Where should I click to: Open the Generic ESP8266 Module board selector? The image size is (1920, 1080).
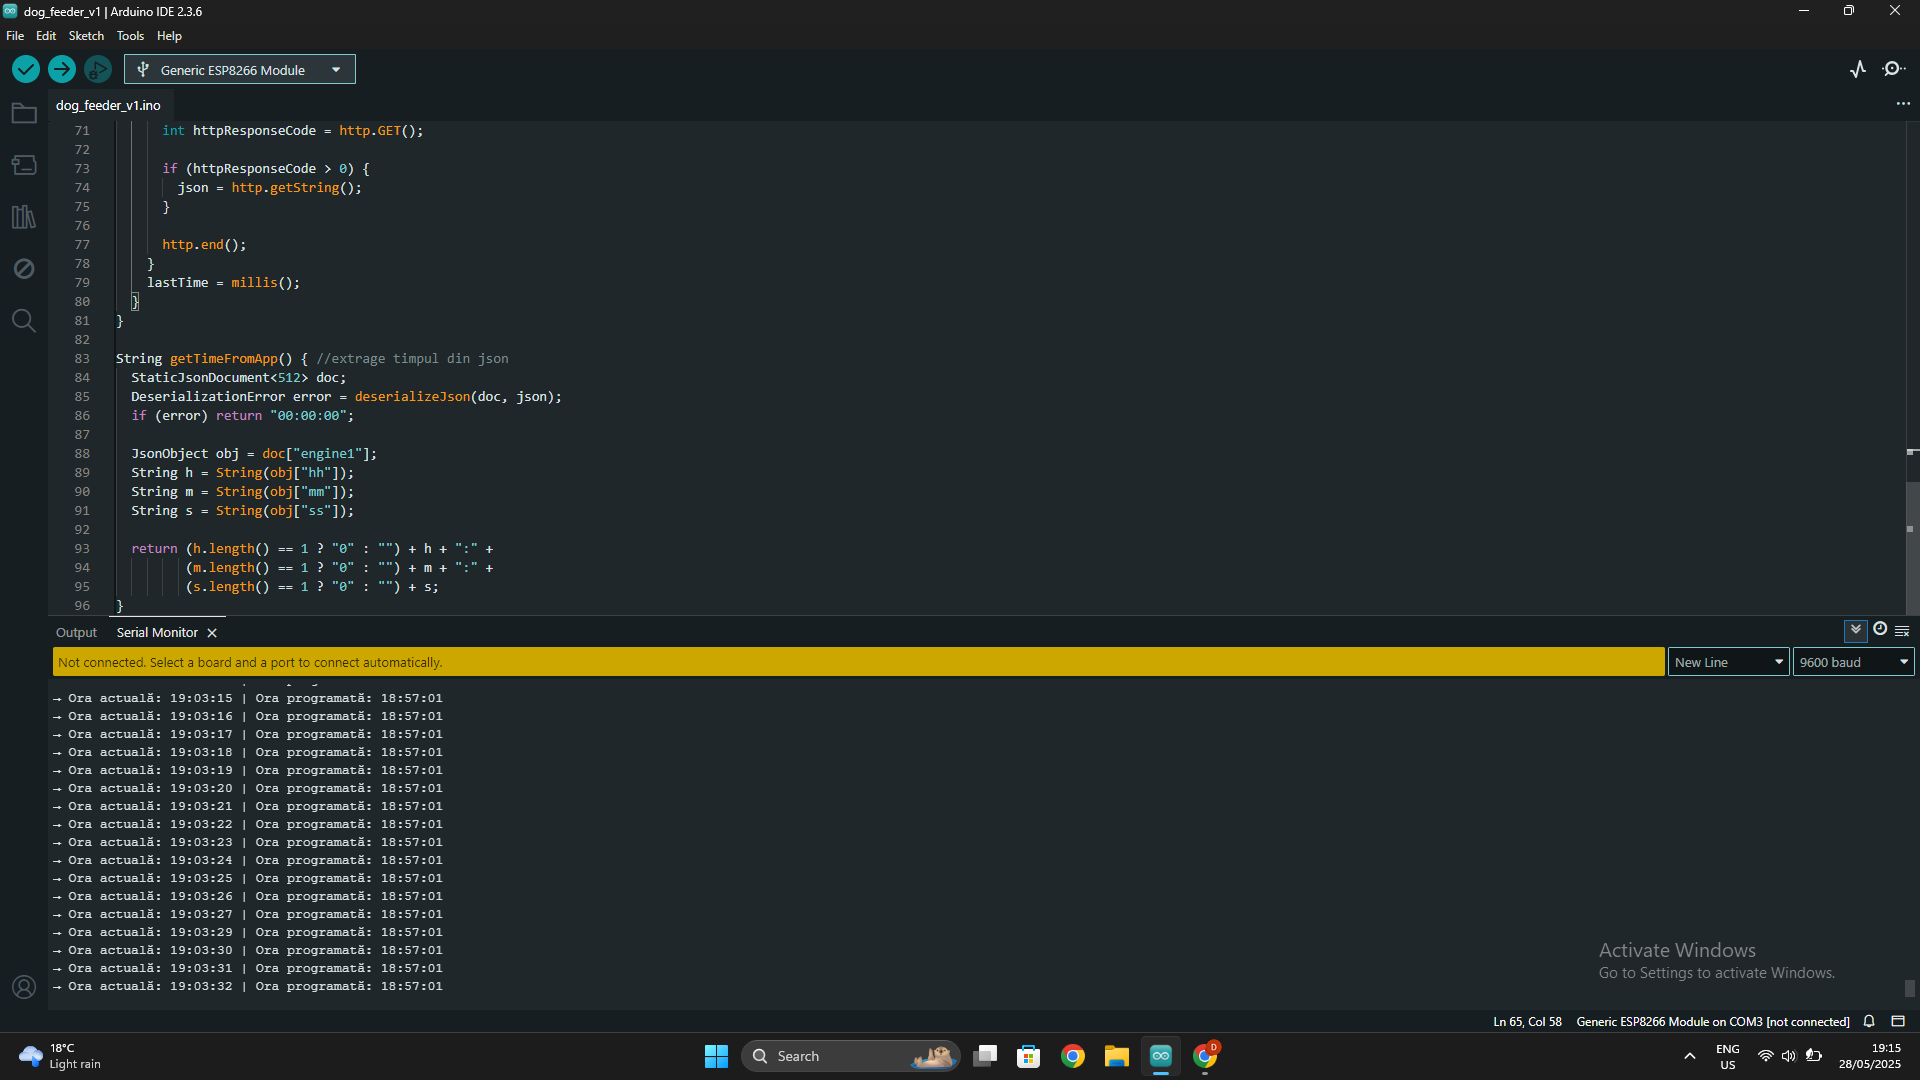pos(239,69)
